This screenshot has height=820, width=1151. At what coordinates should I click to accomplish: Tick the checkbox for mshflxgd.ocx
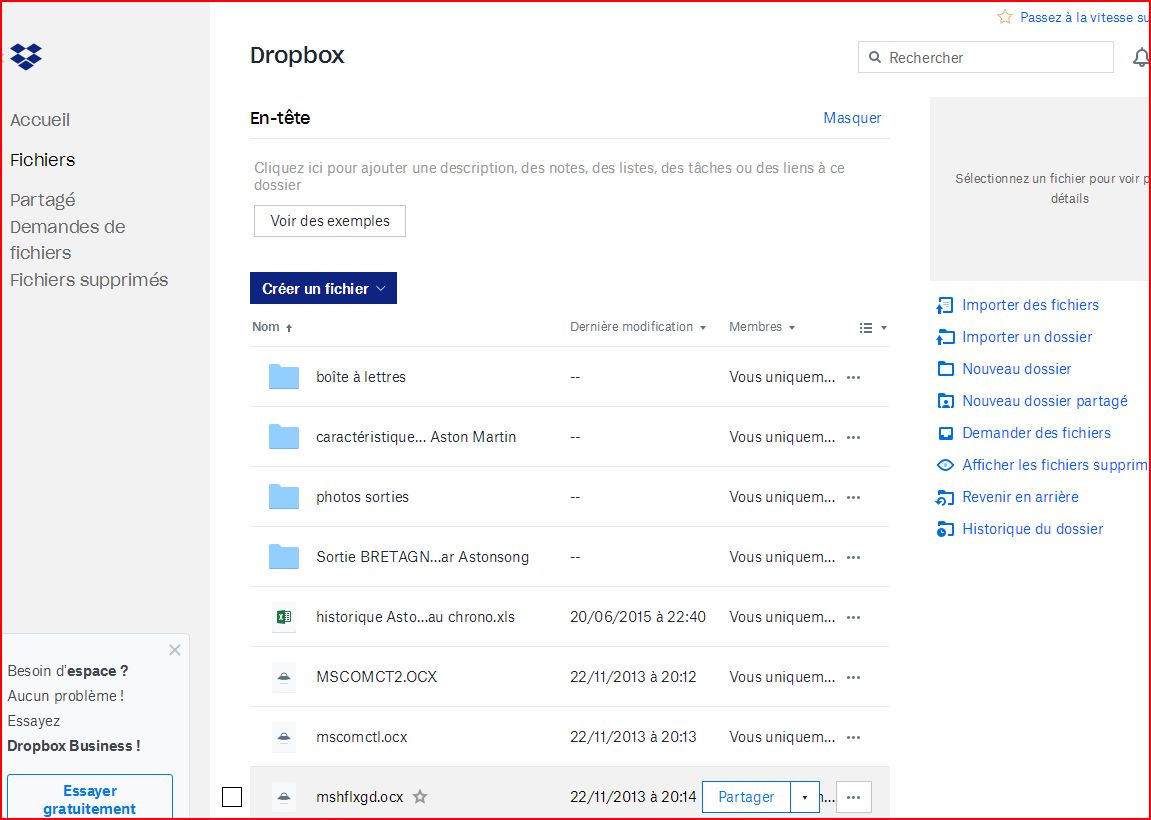232,797
